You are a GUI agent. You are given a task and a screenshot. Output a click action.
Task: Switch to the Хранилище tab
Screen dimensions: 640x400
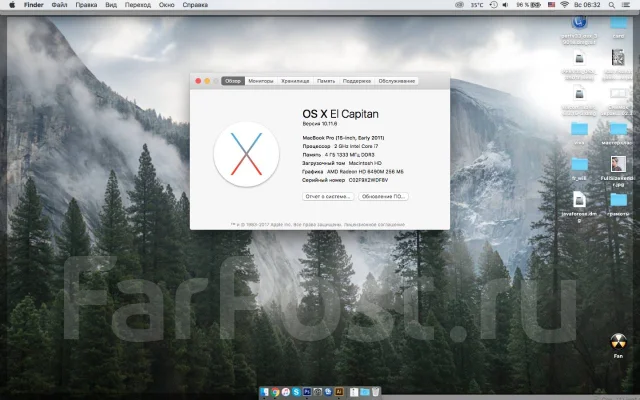[x=295, y=81]
